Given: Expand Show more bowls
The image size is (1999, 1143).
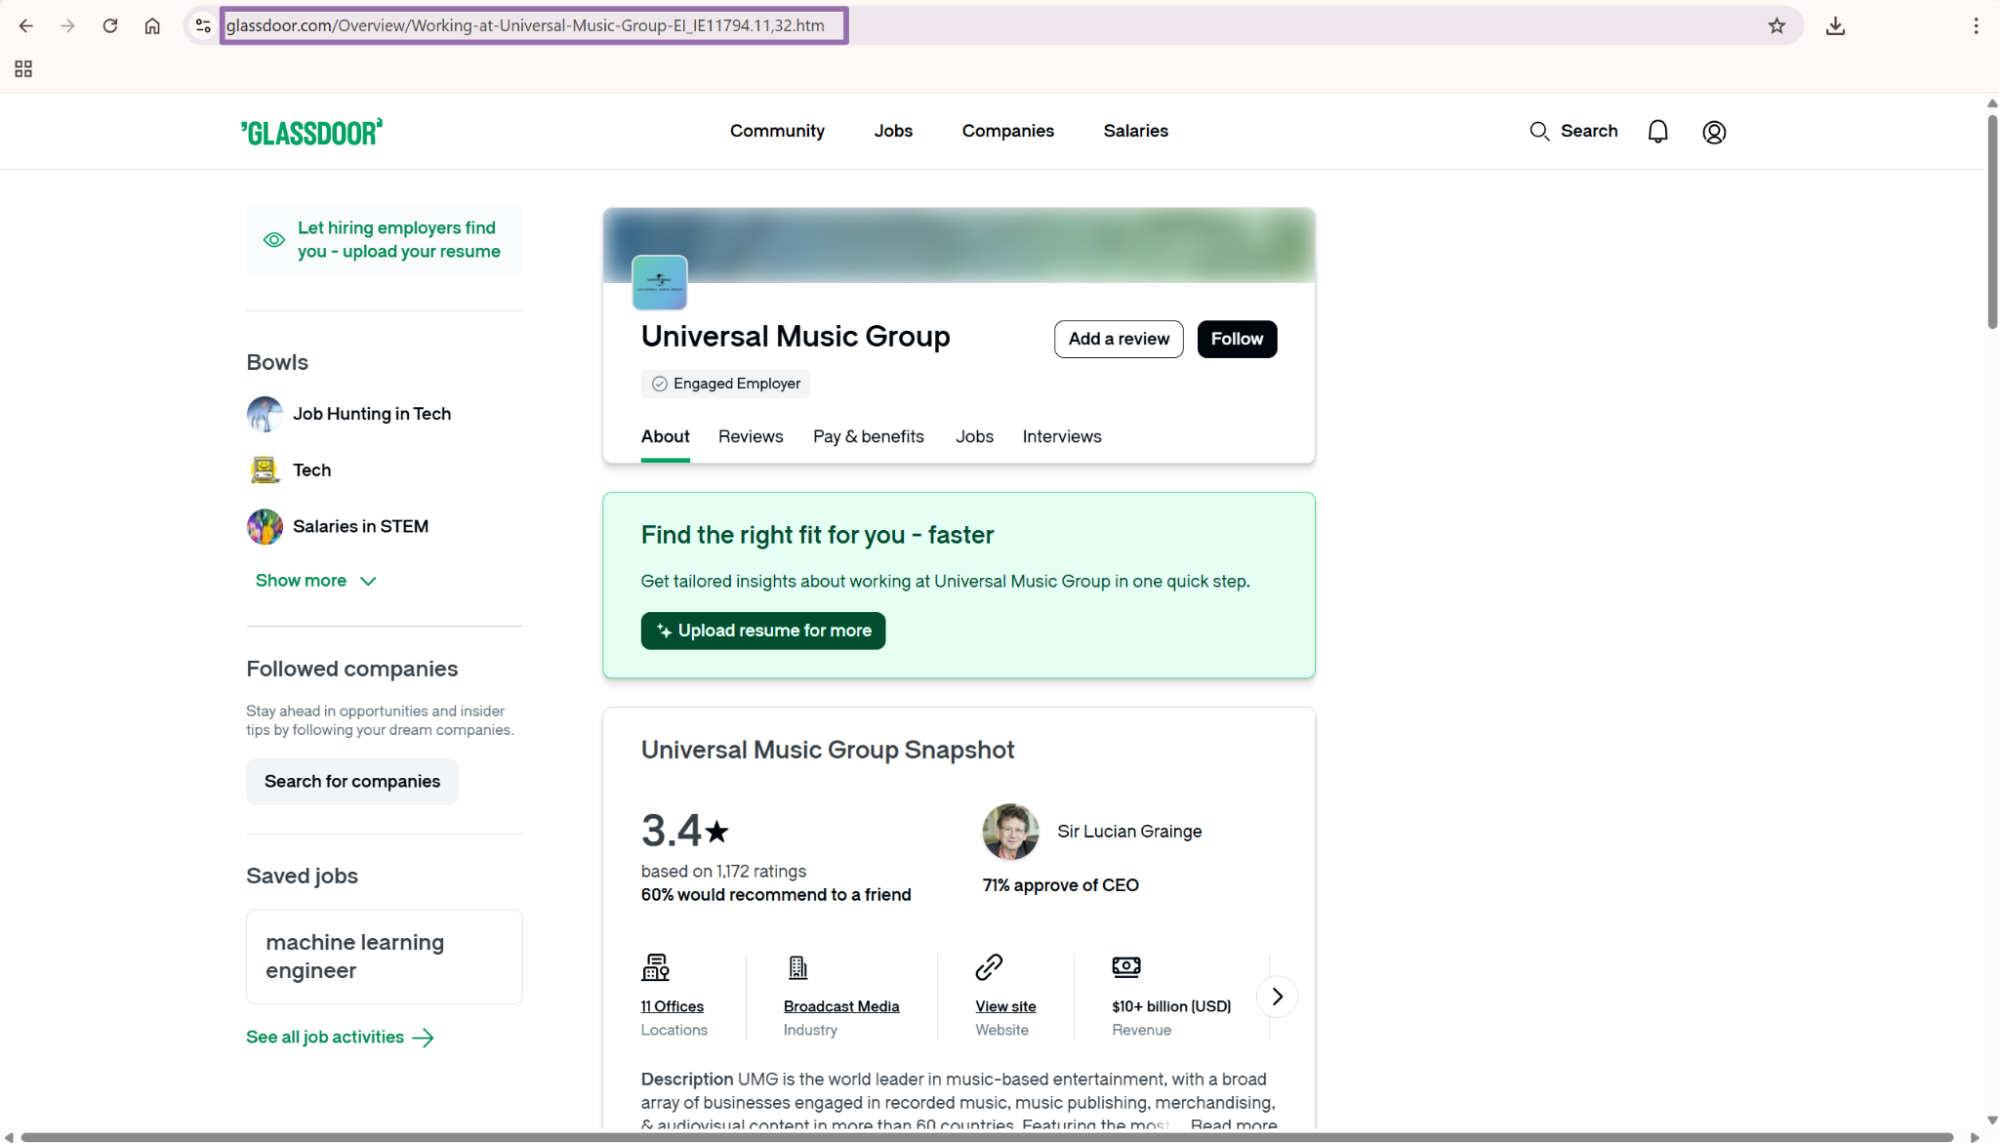Looking at the screenshot, I should (x=316, y=581).
